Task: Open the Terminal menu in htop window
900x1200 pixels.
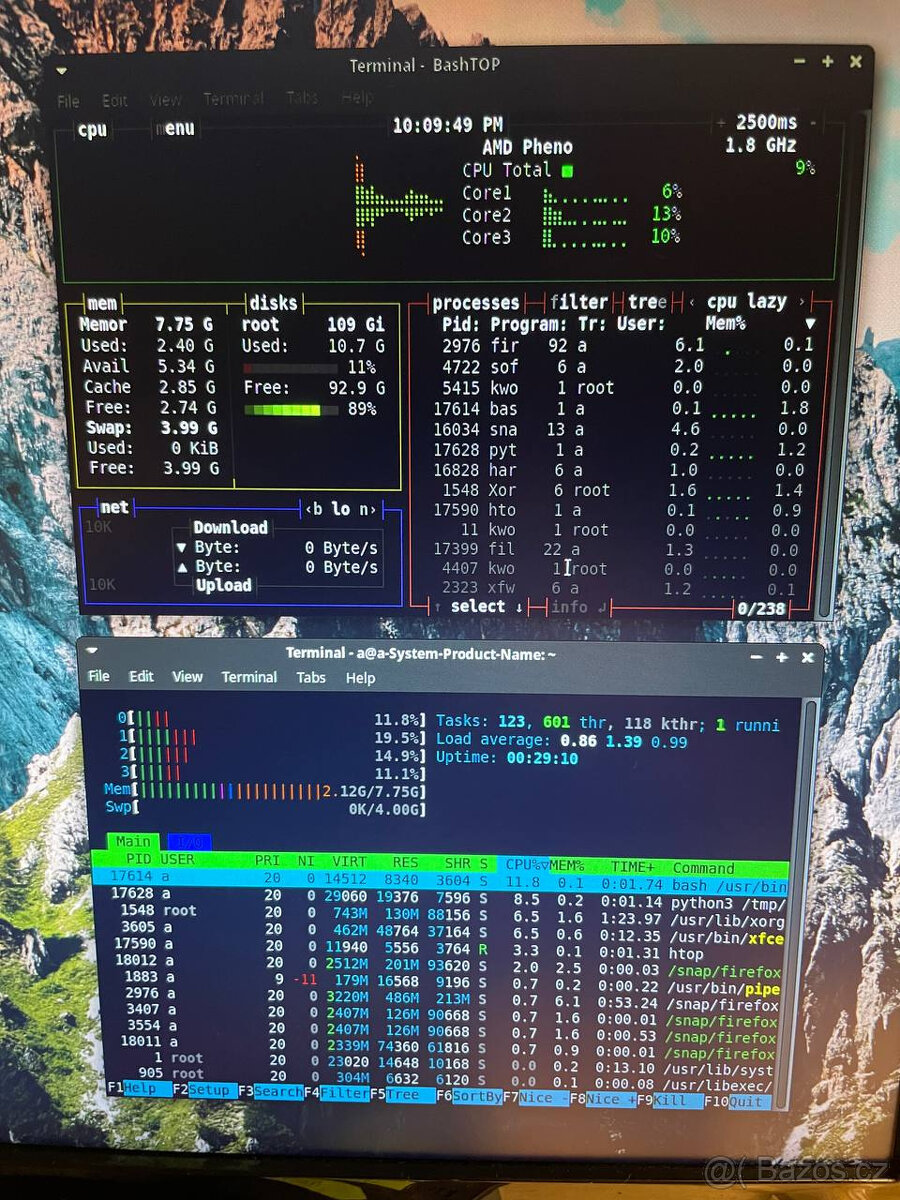Action: (248, 677)
